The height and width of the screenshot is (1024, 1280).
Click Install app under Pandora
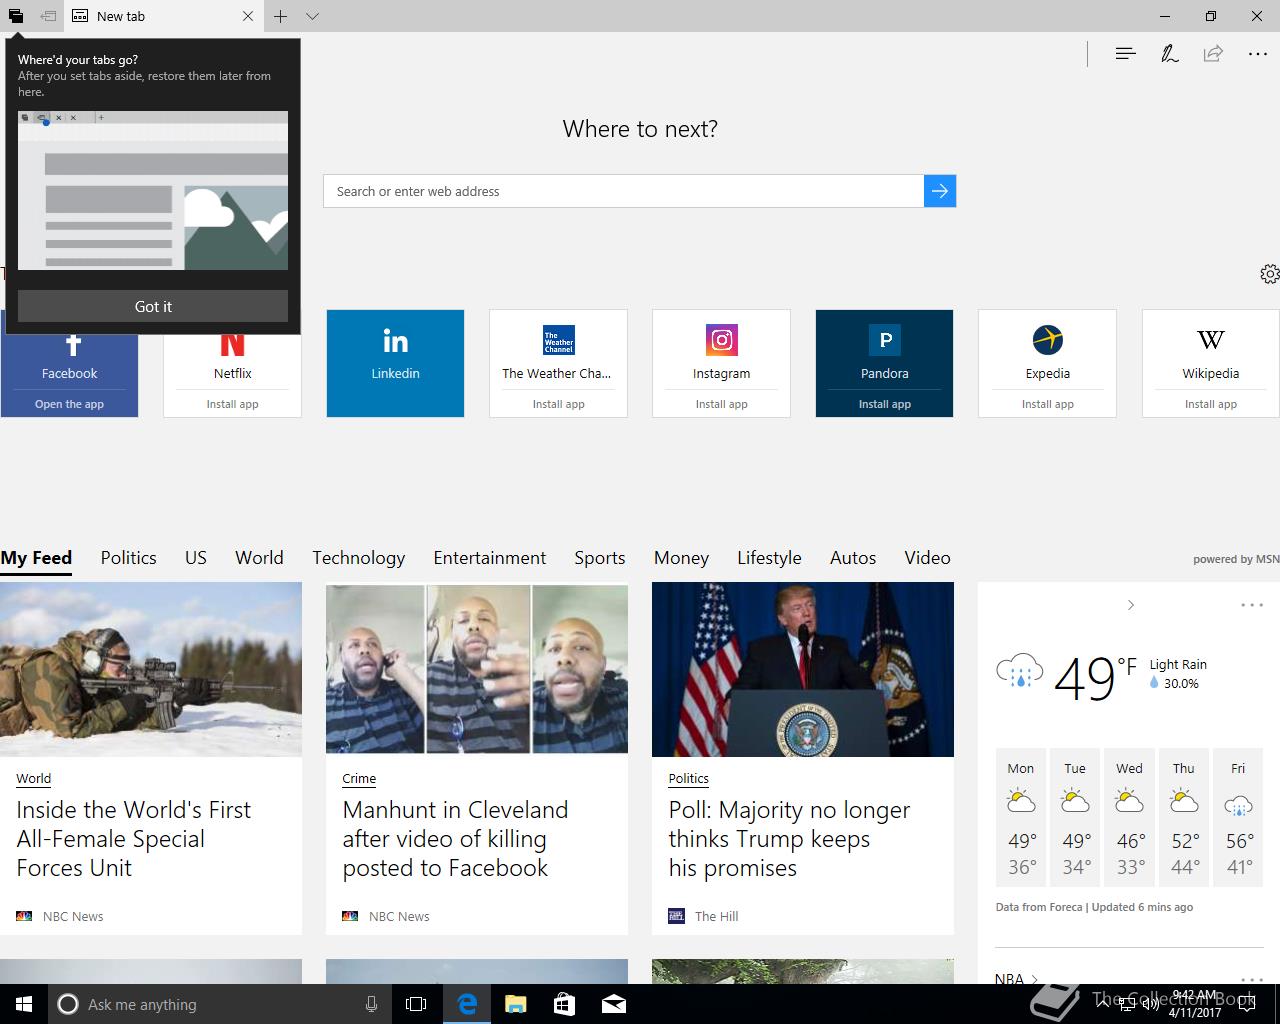[884, 404]
